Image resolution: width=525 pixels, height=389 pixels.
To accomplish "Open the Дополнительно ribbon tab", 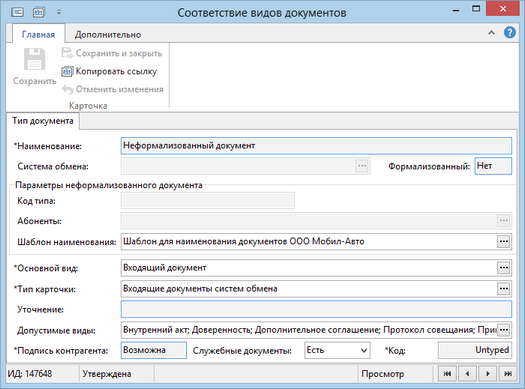I will coord(107,34).
